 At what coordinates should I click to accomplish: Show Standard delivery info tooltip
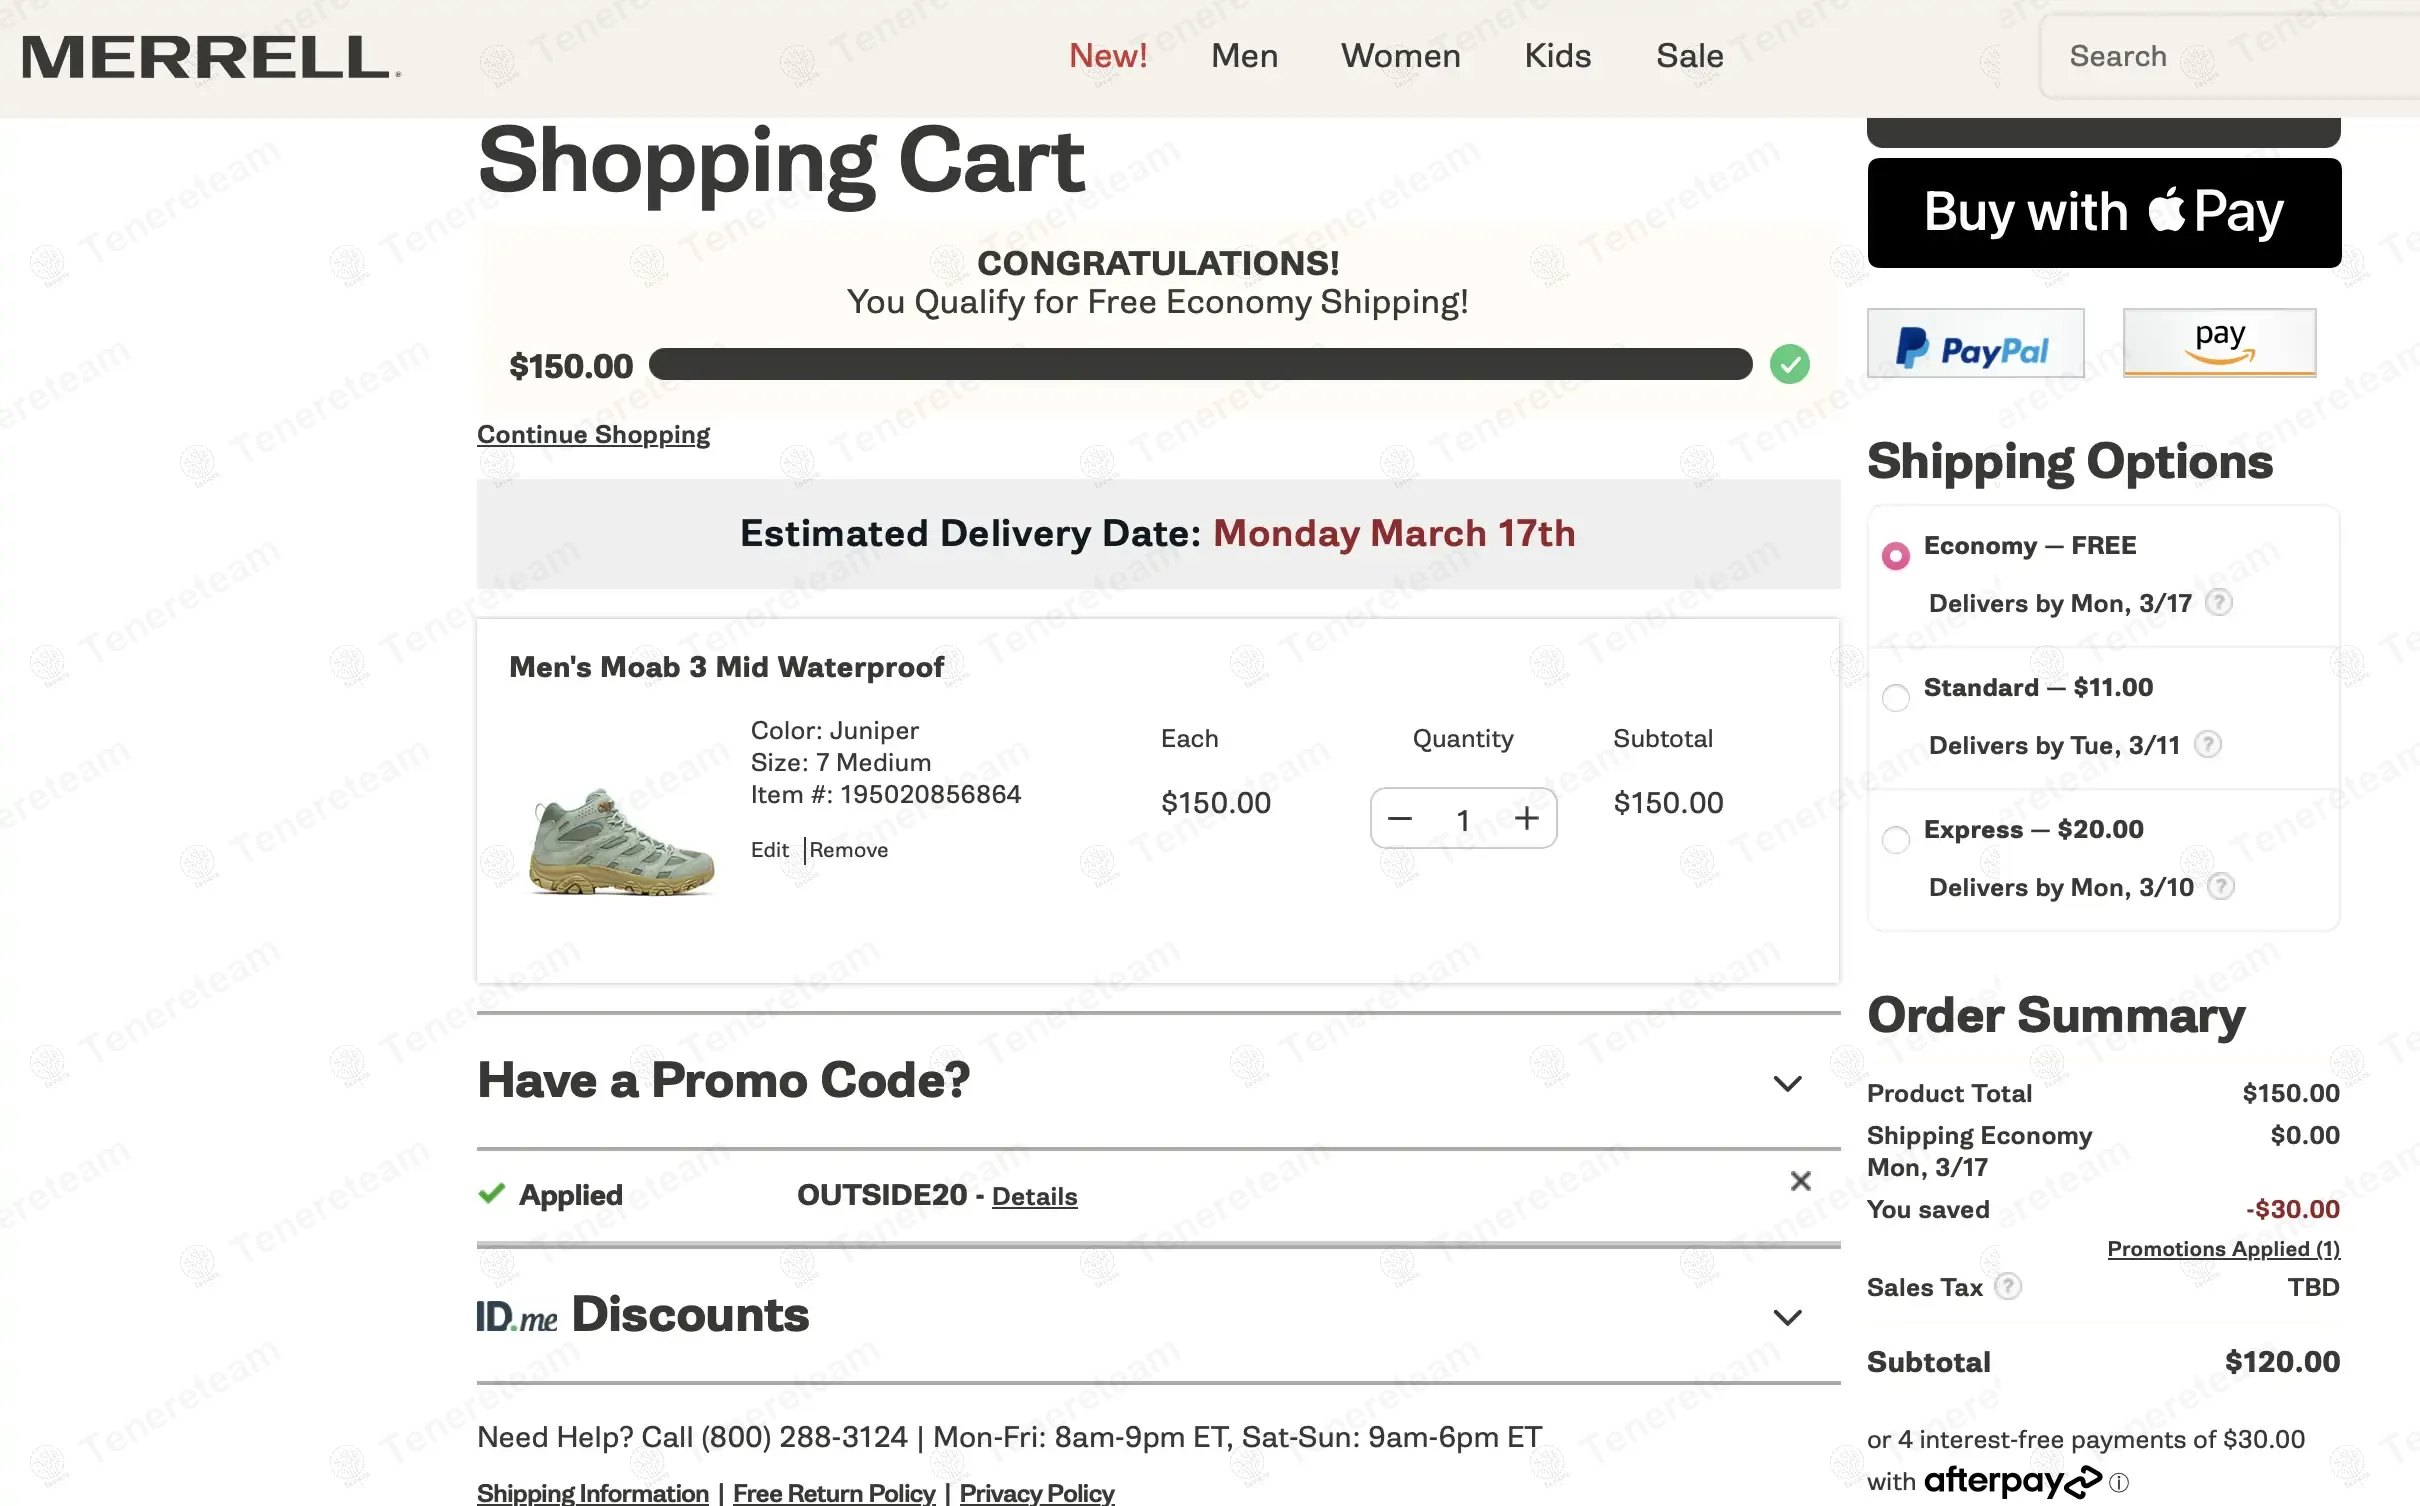pos(2207,745)
